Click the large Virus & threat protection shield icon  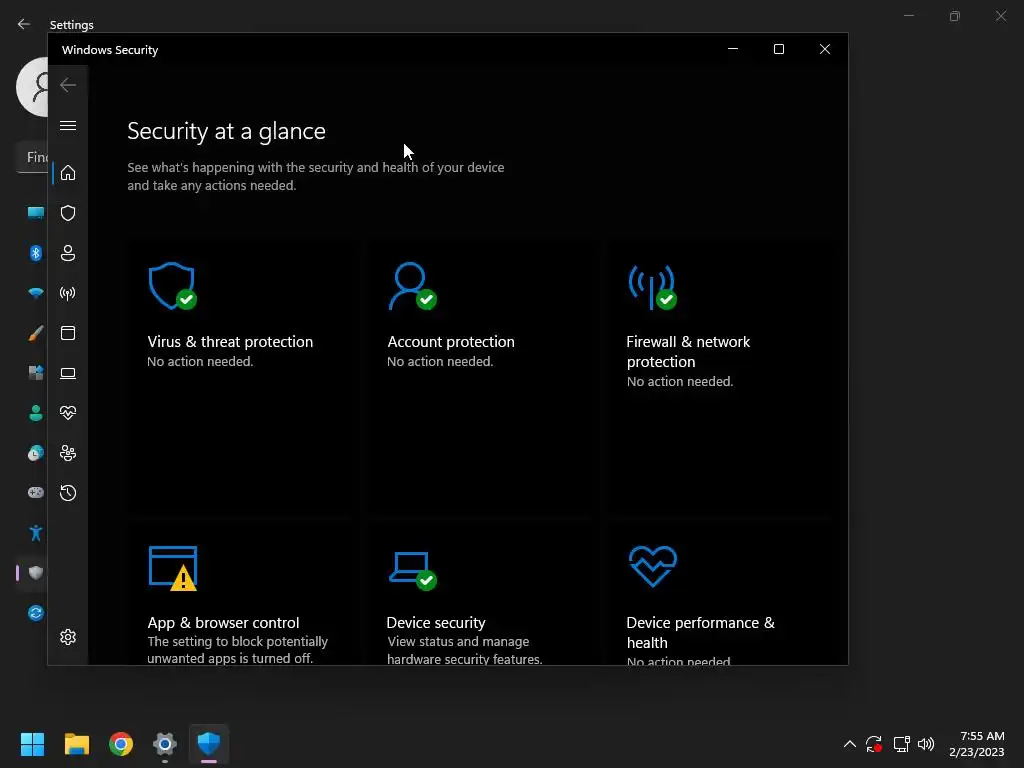pos(172,285)
